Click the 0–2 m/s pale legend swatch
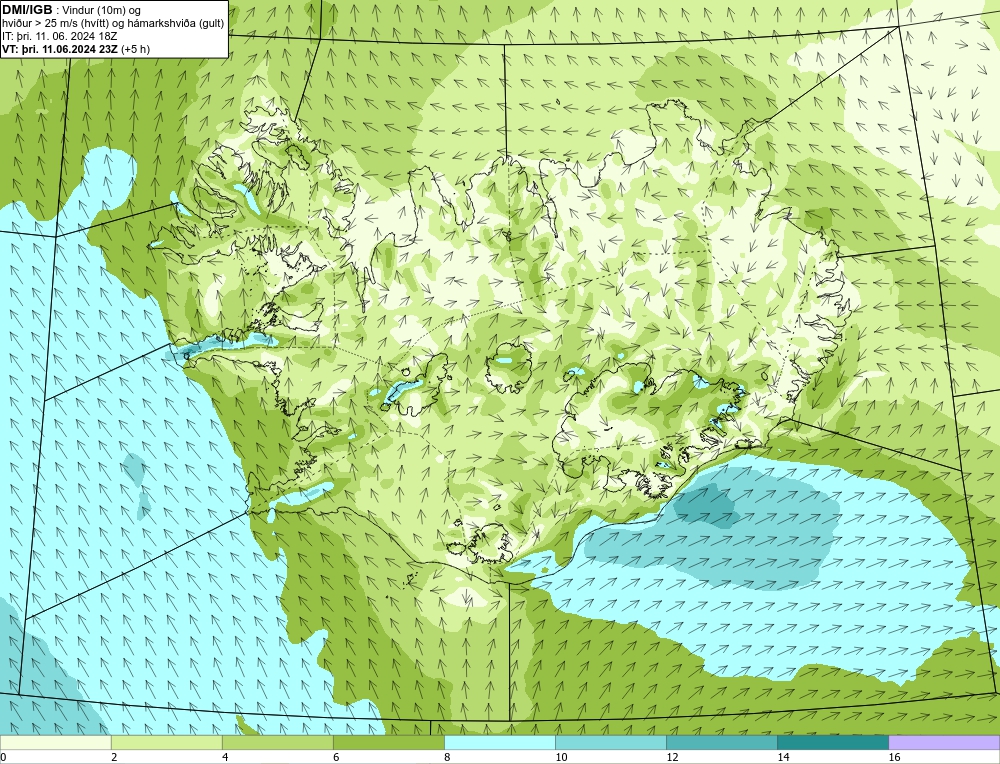 point(55,742)
